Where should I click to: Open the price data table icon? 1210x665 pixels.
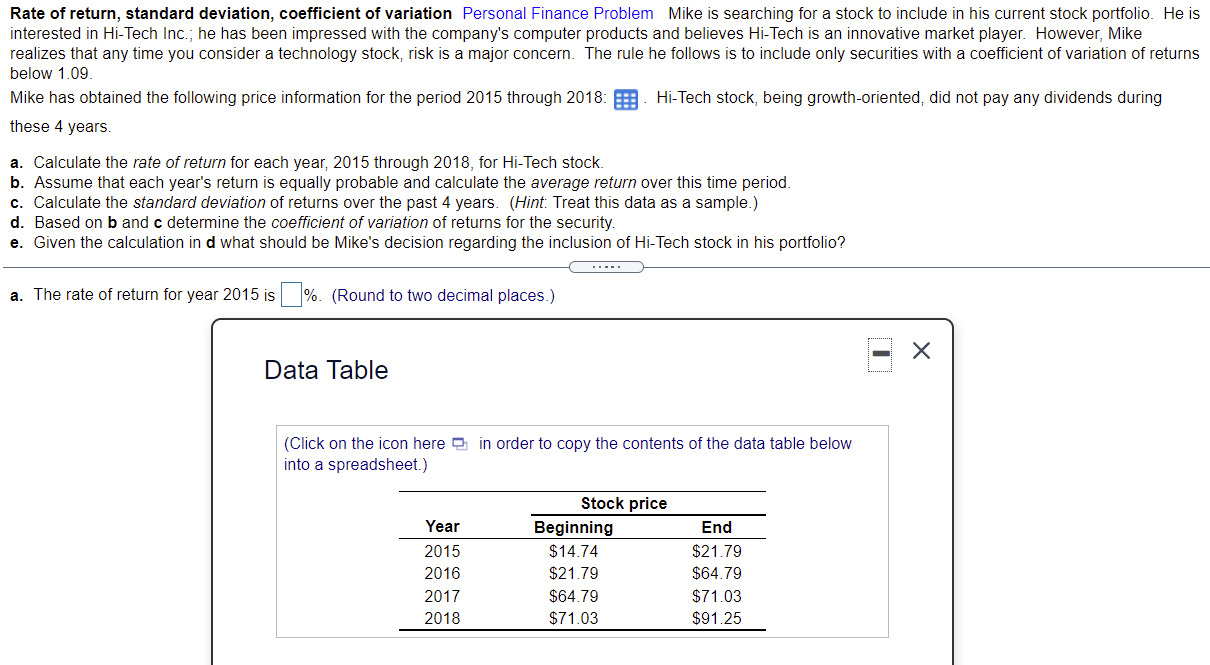click(x=626, y=98)
